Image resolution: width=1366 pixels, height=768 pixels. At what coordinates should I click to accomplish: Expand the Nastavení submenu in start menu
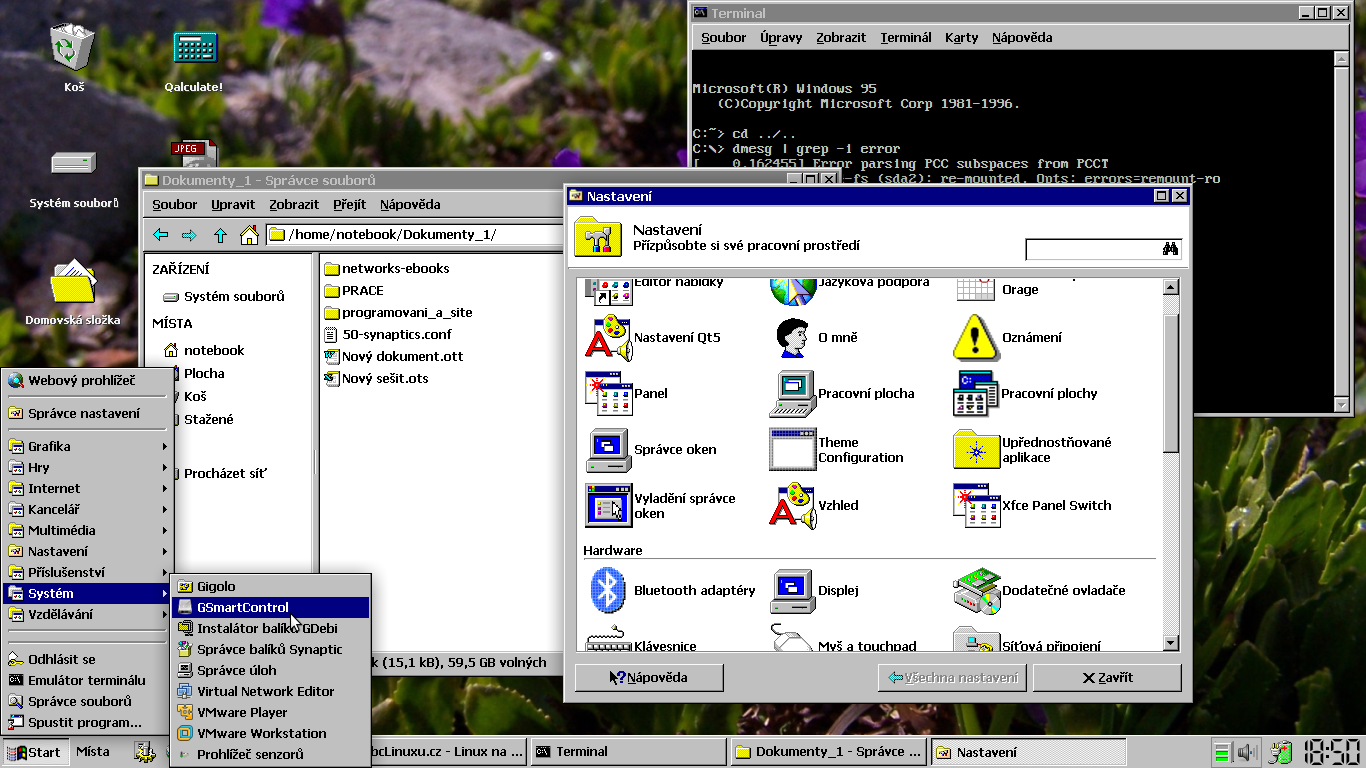click(x=87, y=551)
